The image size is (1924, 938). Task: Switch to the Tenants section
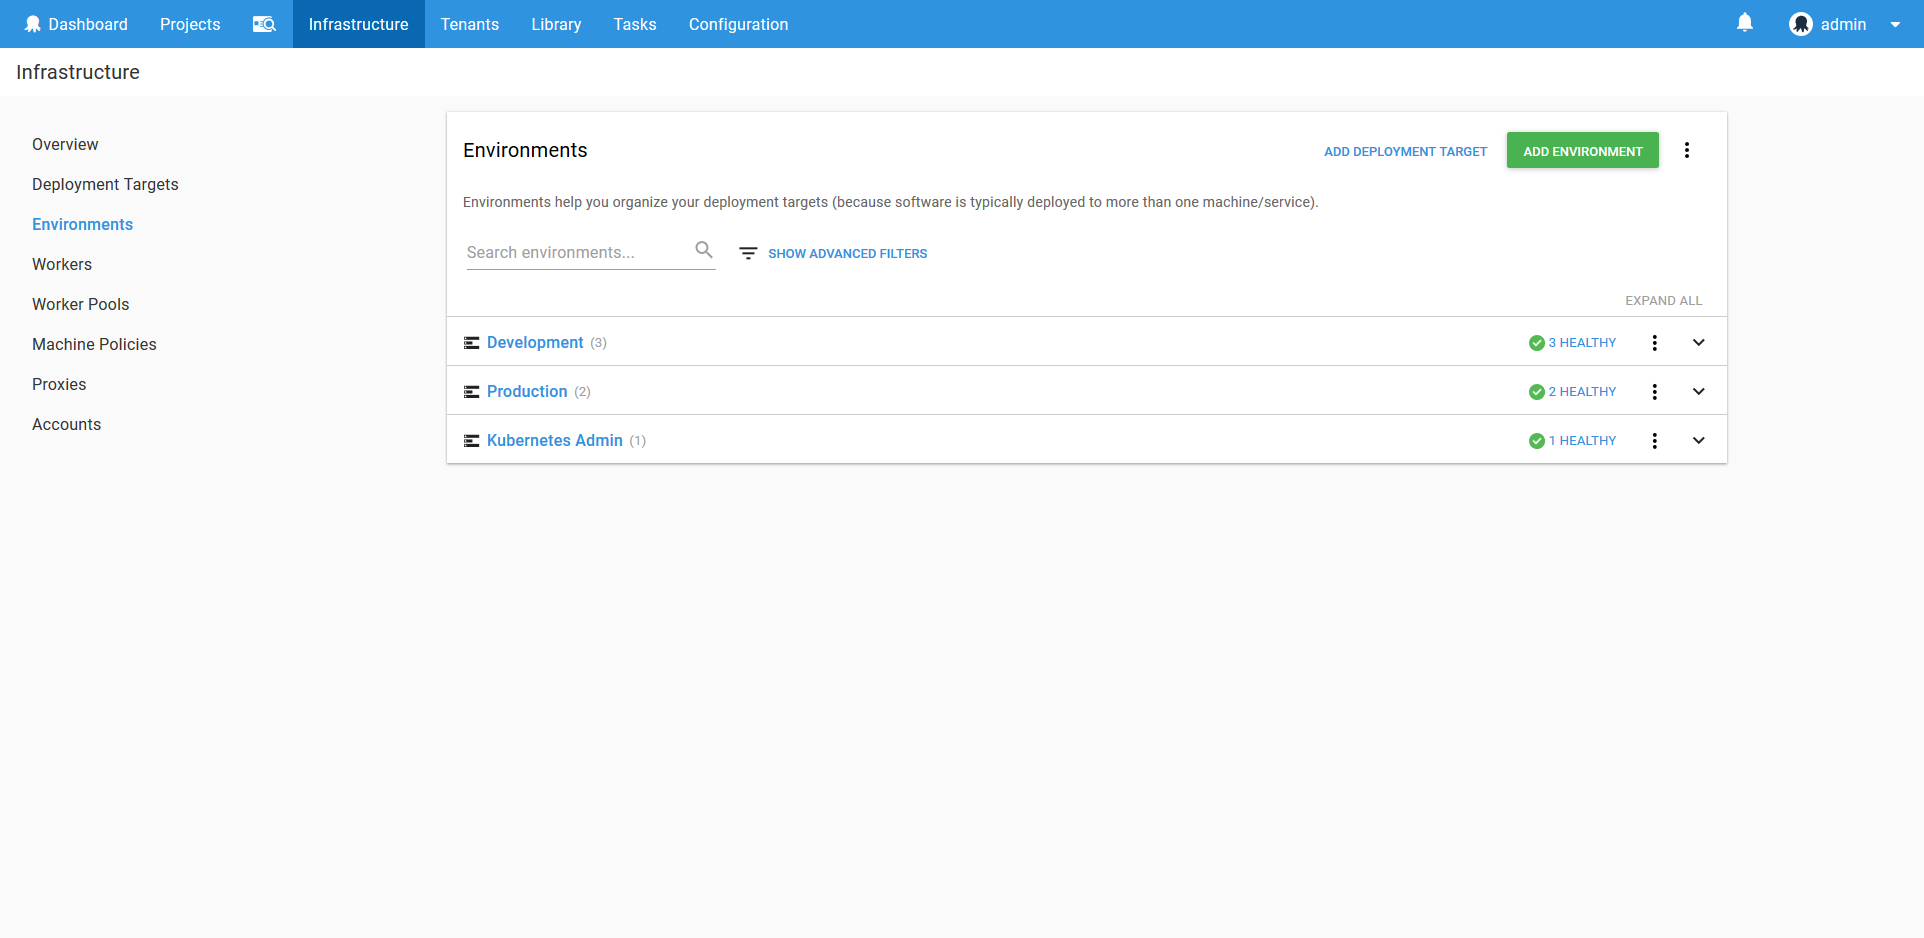pyautogui.click(x=469, y=24)
